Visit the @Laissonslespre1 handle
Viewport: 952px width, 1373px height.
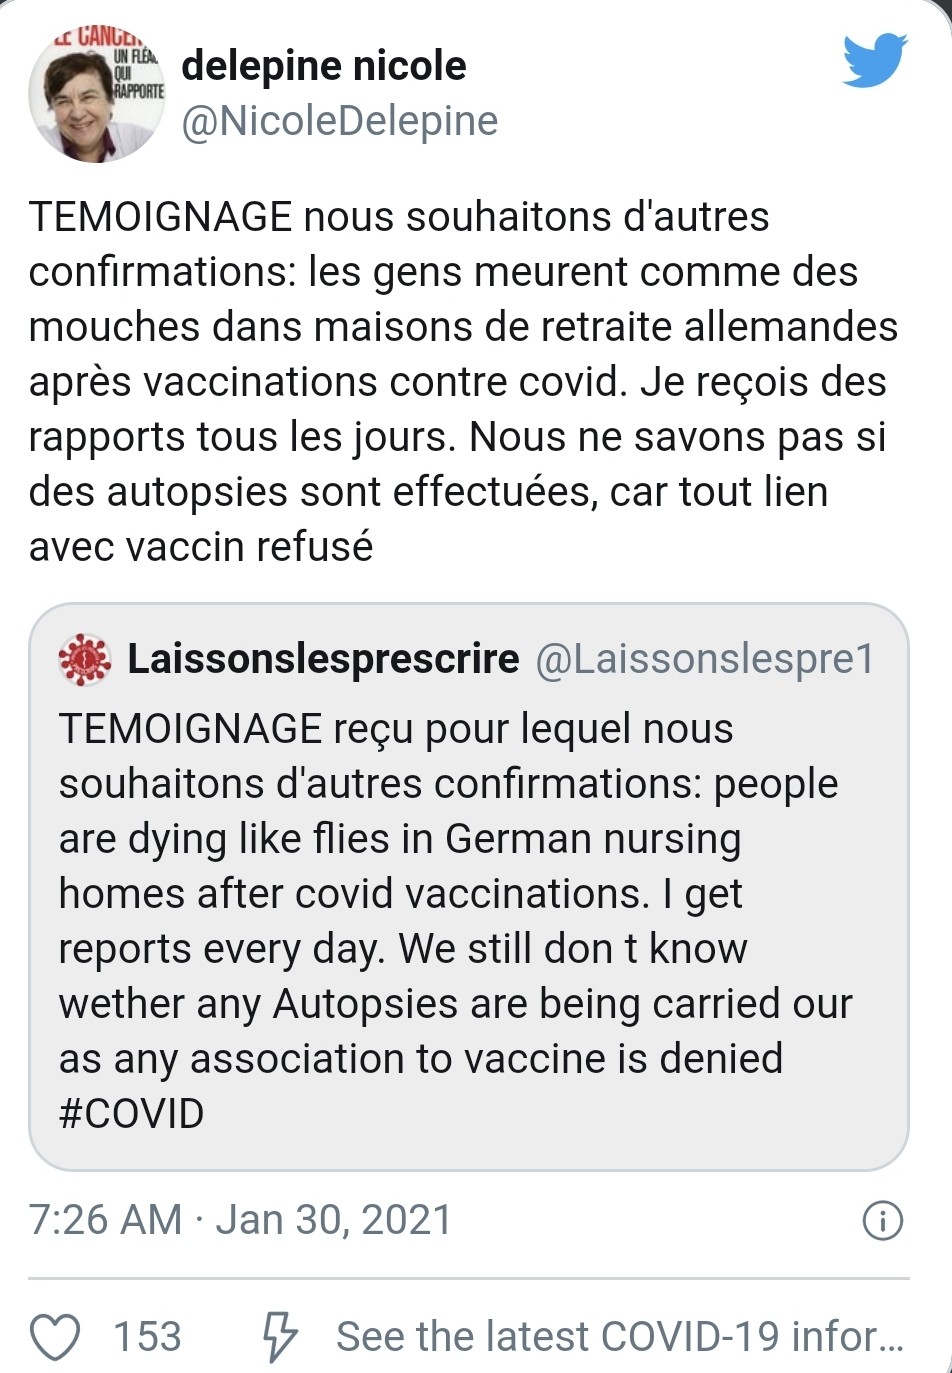click(x=705, y=659)
